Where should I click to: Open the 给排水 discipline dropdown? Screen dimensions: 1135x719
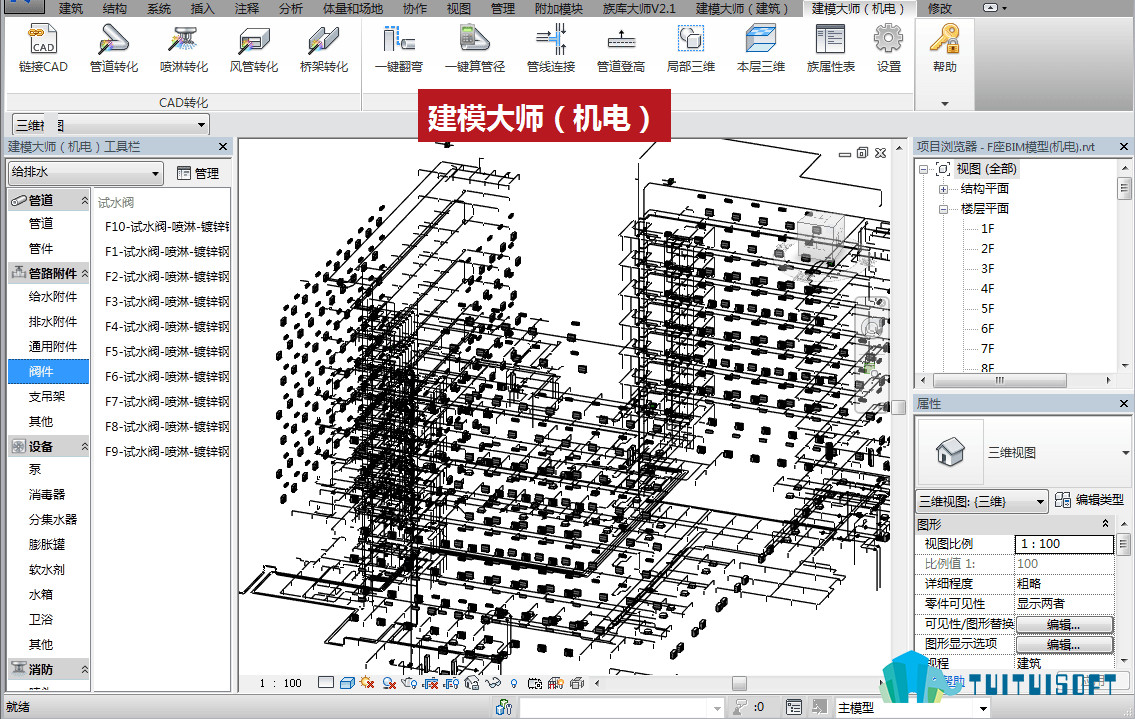point(85,172)
